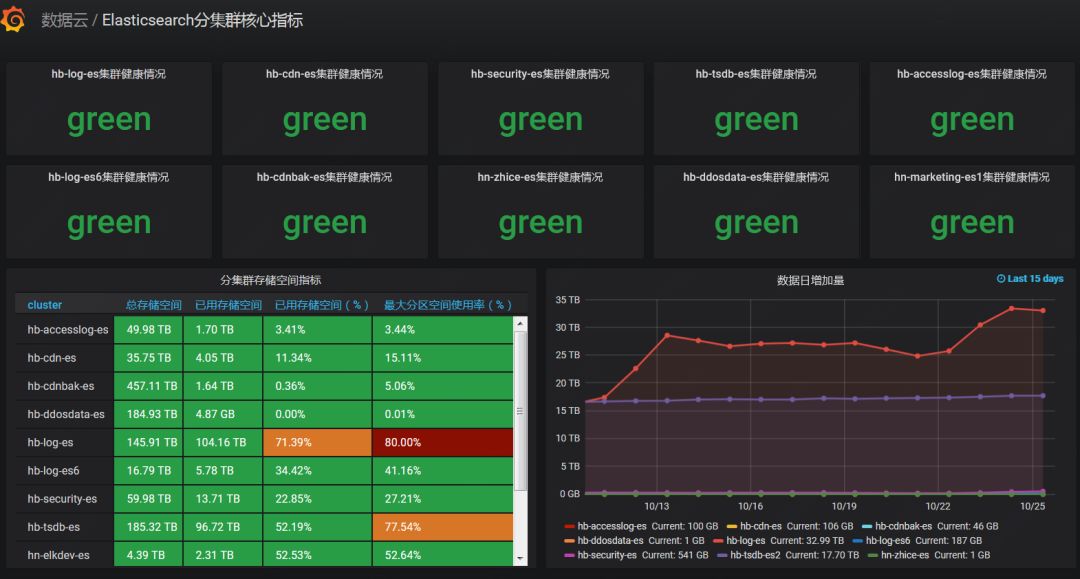Image resolution: width=1080 pixels, height=579 pixels.
Task: Click green status value in hb-security-es panel
Action: click(x=540, y=120)
